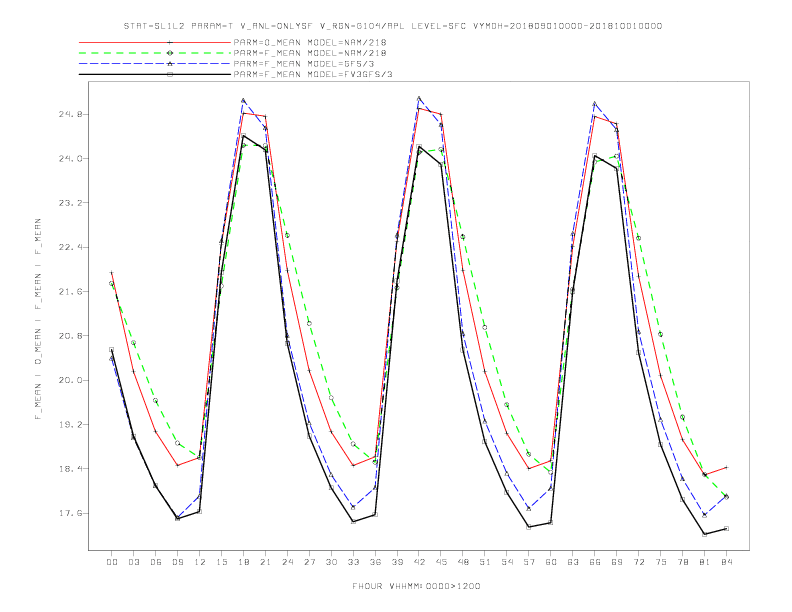This screenshot has height=612, width=792.
Task: Click the x-axis tick label 42
Action: [419, 562]
